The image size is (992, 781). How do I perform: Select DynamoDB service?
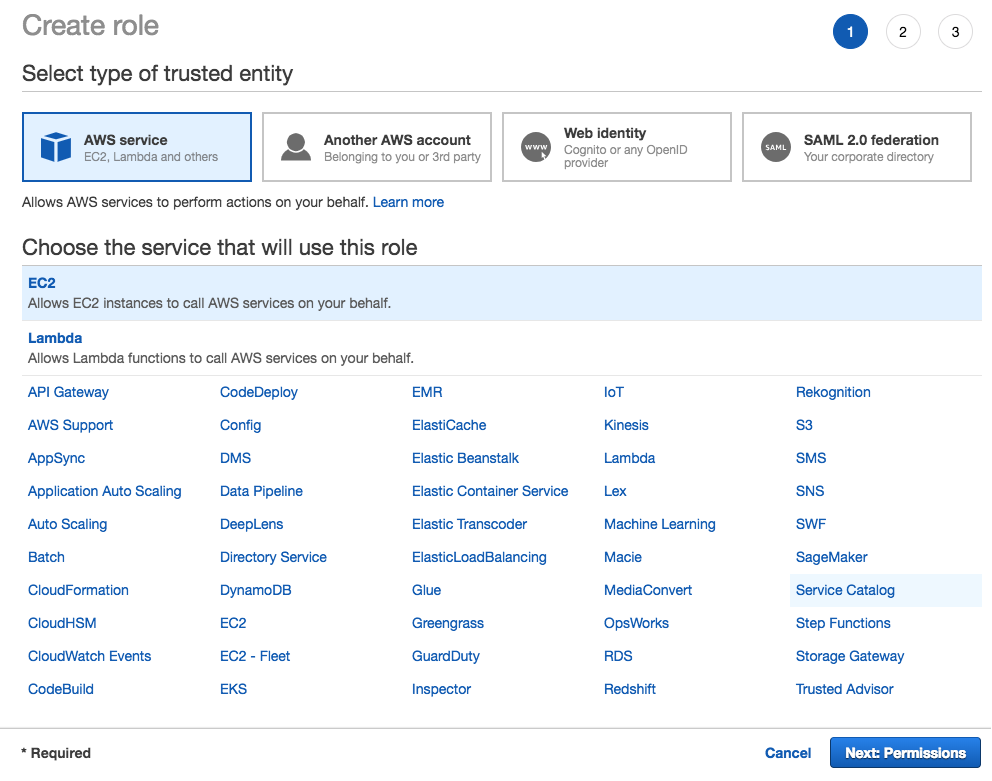pos(256,590)
